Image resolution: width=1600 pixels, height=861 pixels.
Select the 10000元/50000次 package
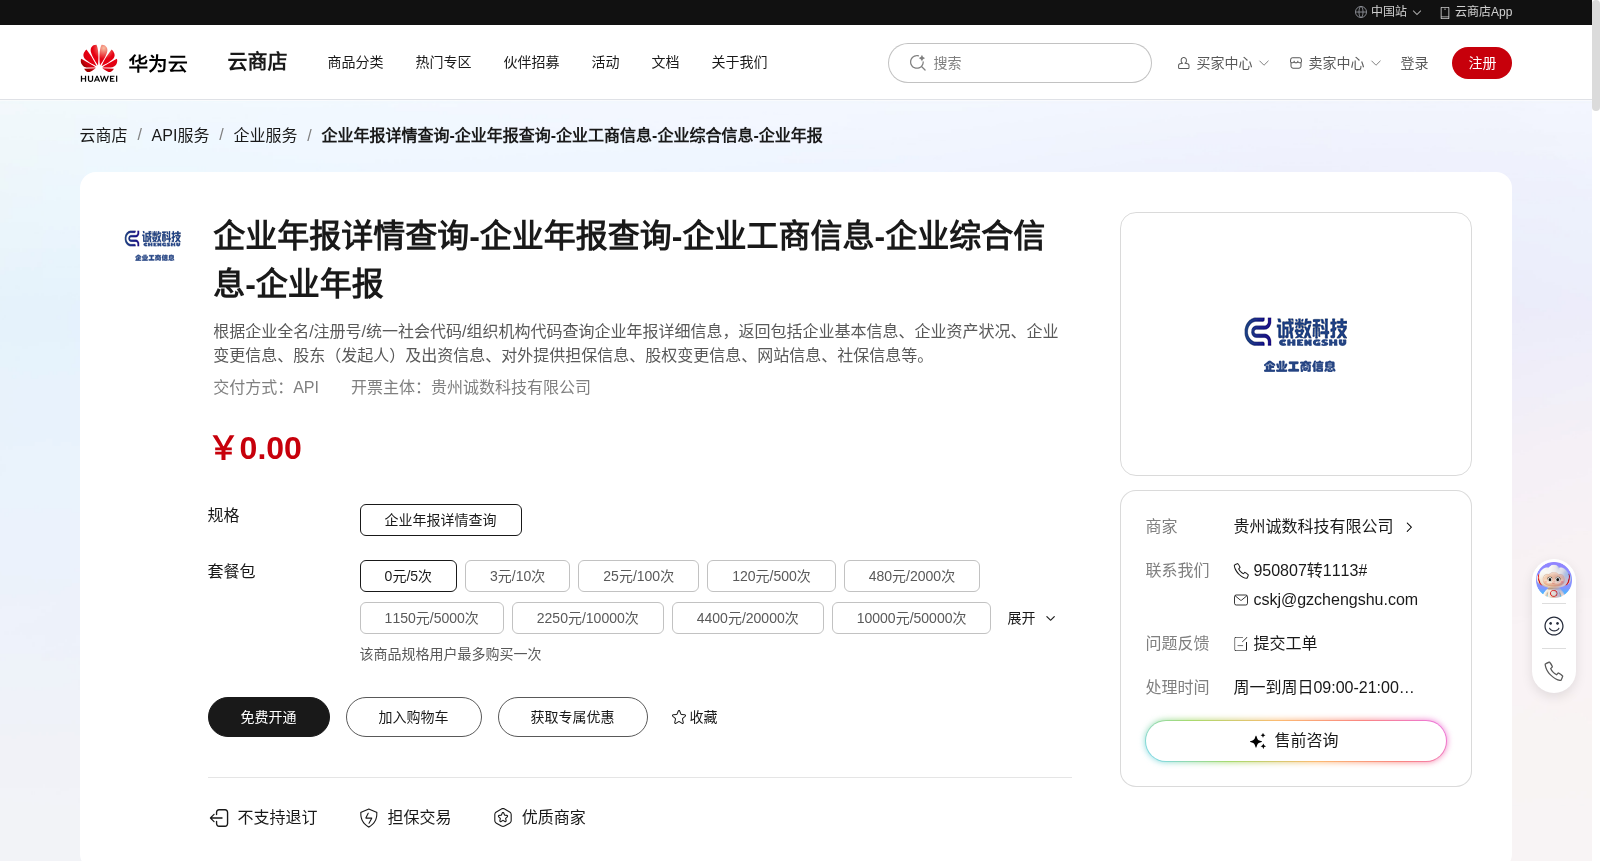click(x=911, y=618)
